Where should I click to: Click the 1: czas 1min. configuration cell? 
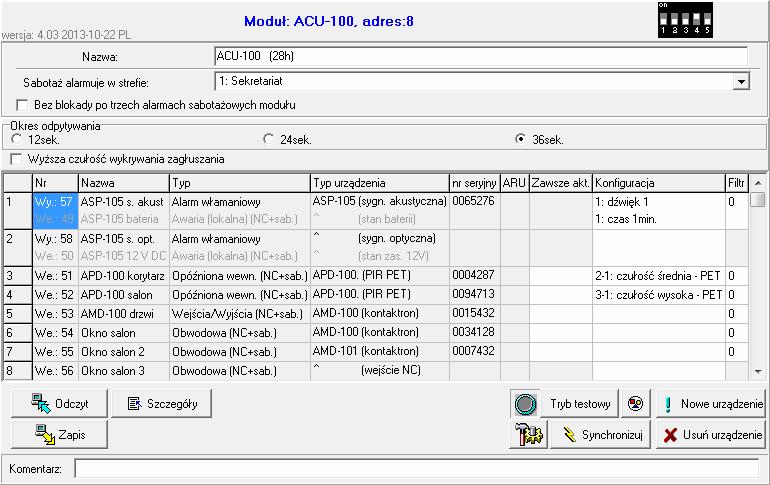[659, 219]
